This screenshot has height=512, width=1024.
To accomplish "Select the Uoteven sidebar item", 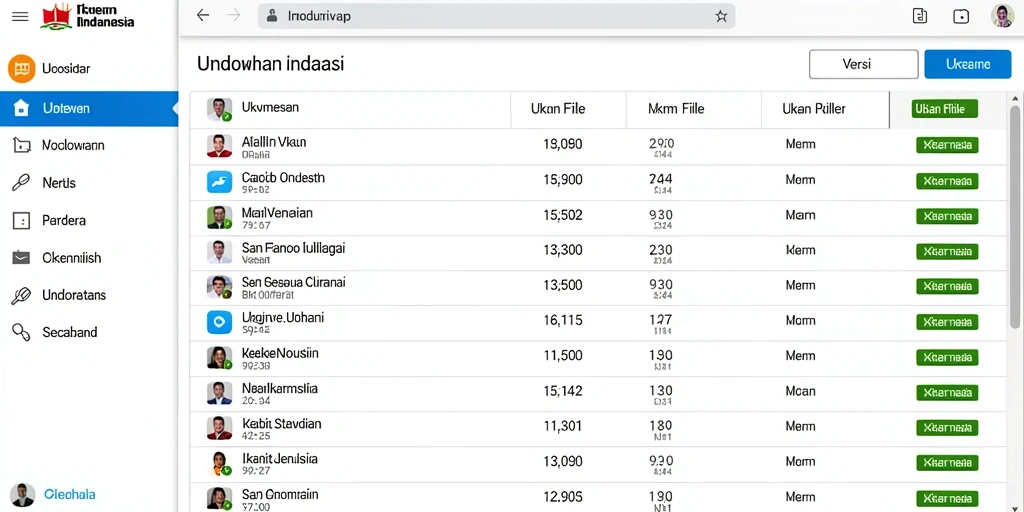I will point(89,108).
